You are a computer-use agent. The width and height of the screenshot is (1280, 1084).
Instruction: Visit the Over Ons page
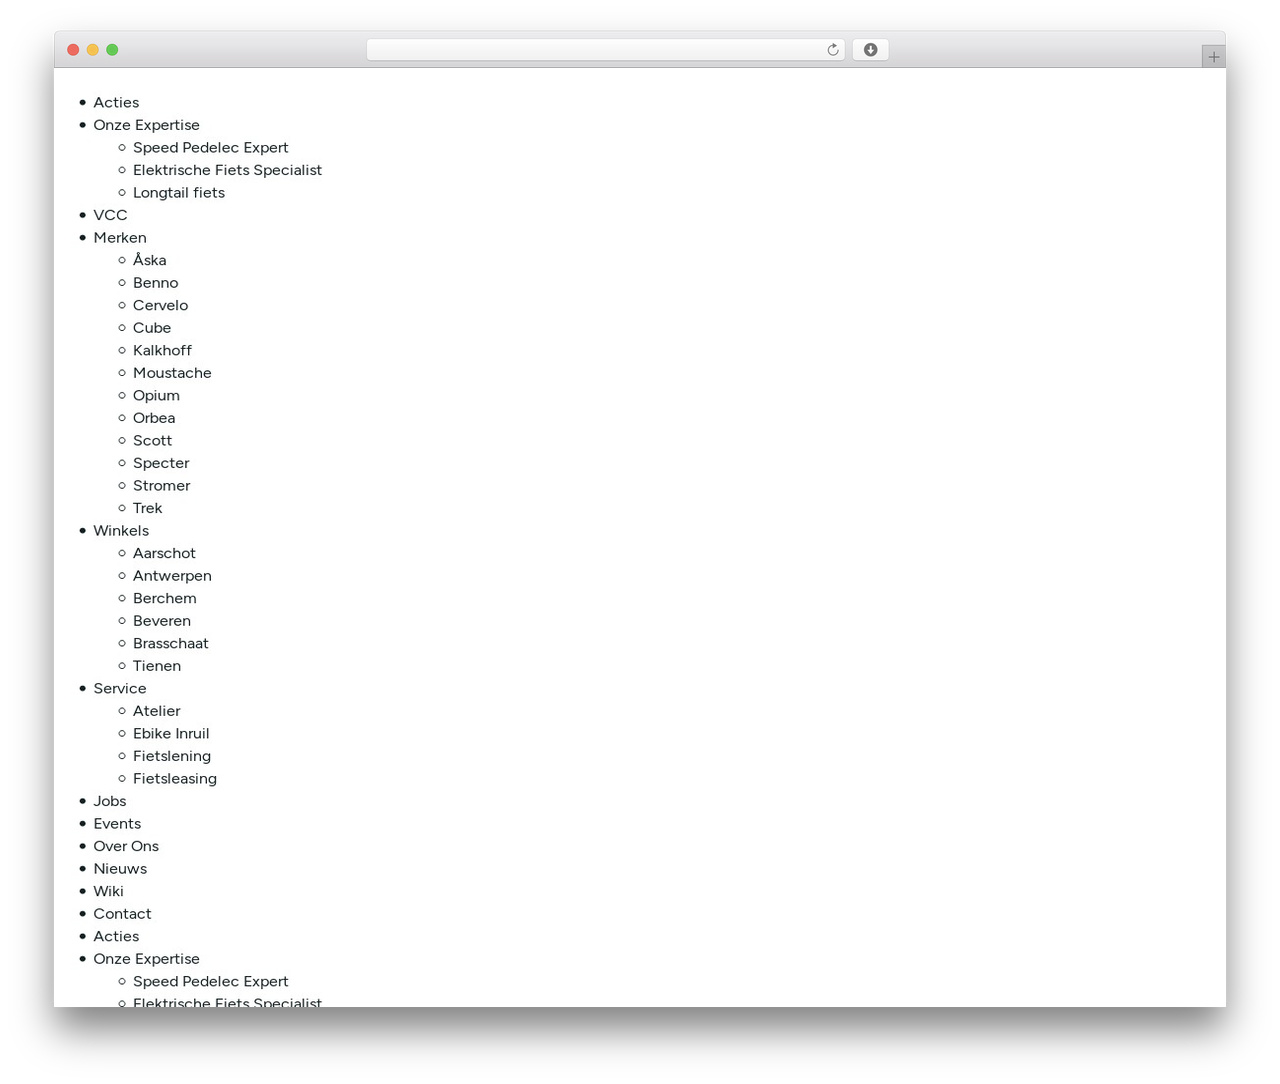pyautogui.click(x=126, y=846)
